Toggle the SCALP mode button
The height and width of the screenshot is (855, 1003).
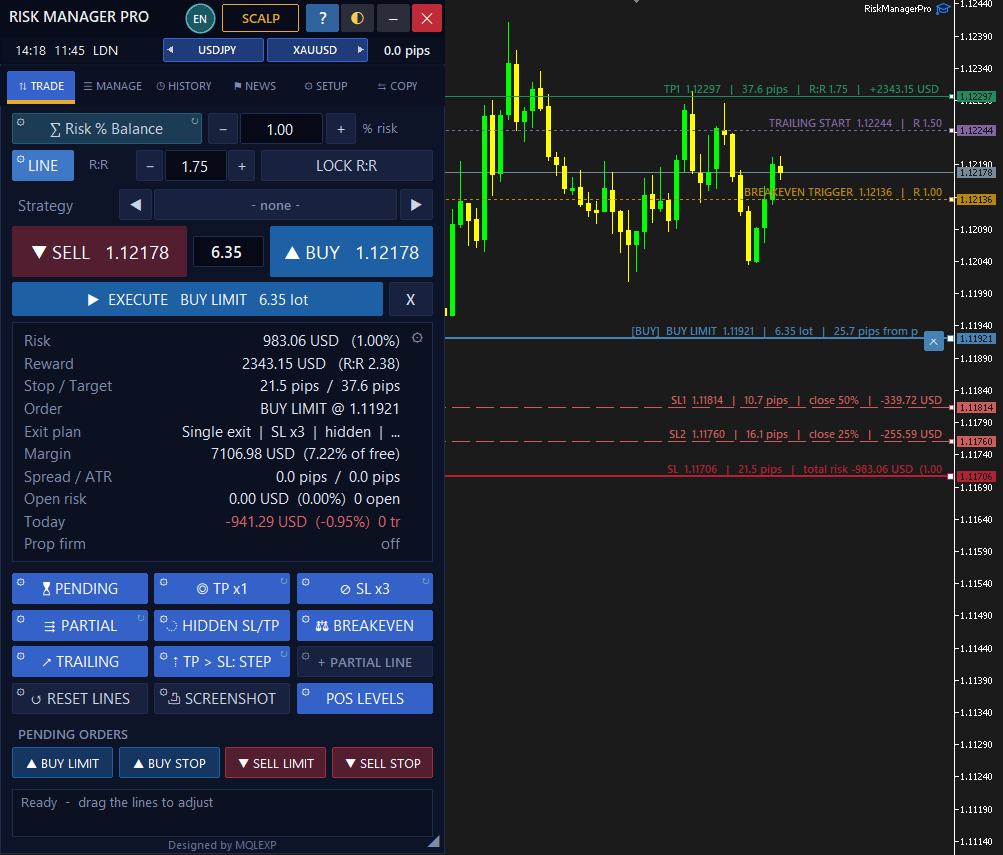click(x=260, y=18)
